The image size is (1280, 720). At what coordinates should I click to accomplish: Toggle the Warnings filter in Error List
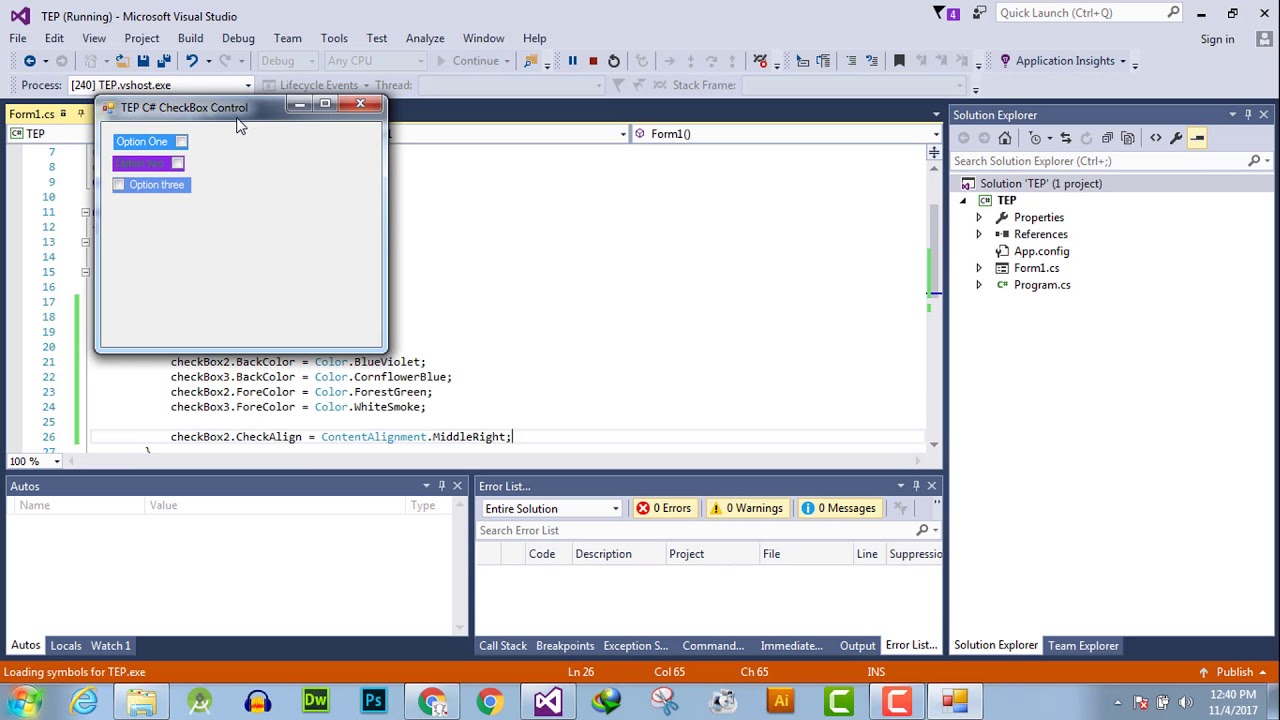click(746, 508)
